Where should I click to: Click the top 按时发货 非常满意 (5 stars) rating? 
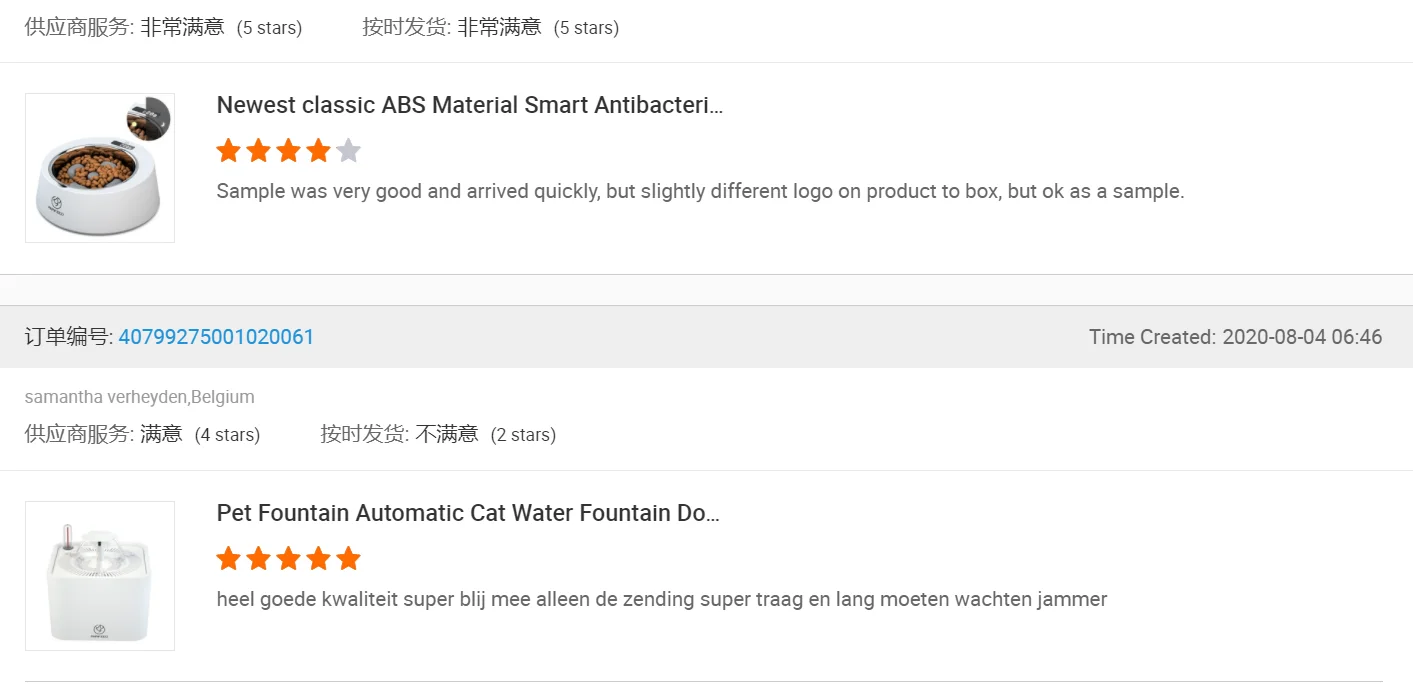click(490, 27)
